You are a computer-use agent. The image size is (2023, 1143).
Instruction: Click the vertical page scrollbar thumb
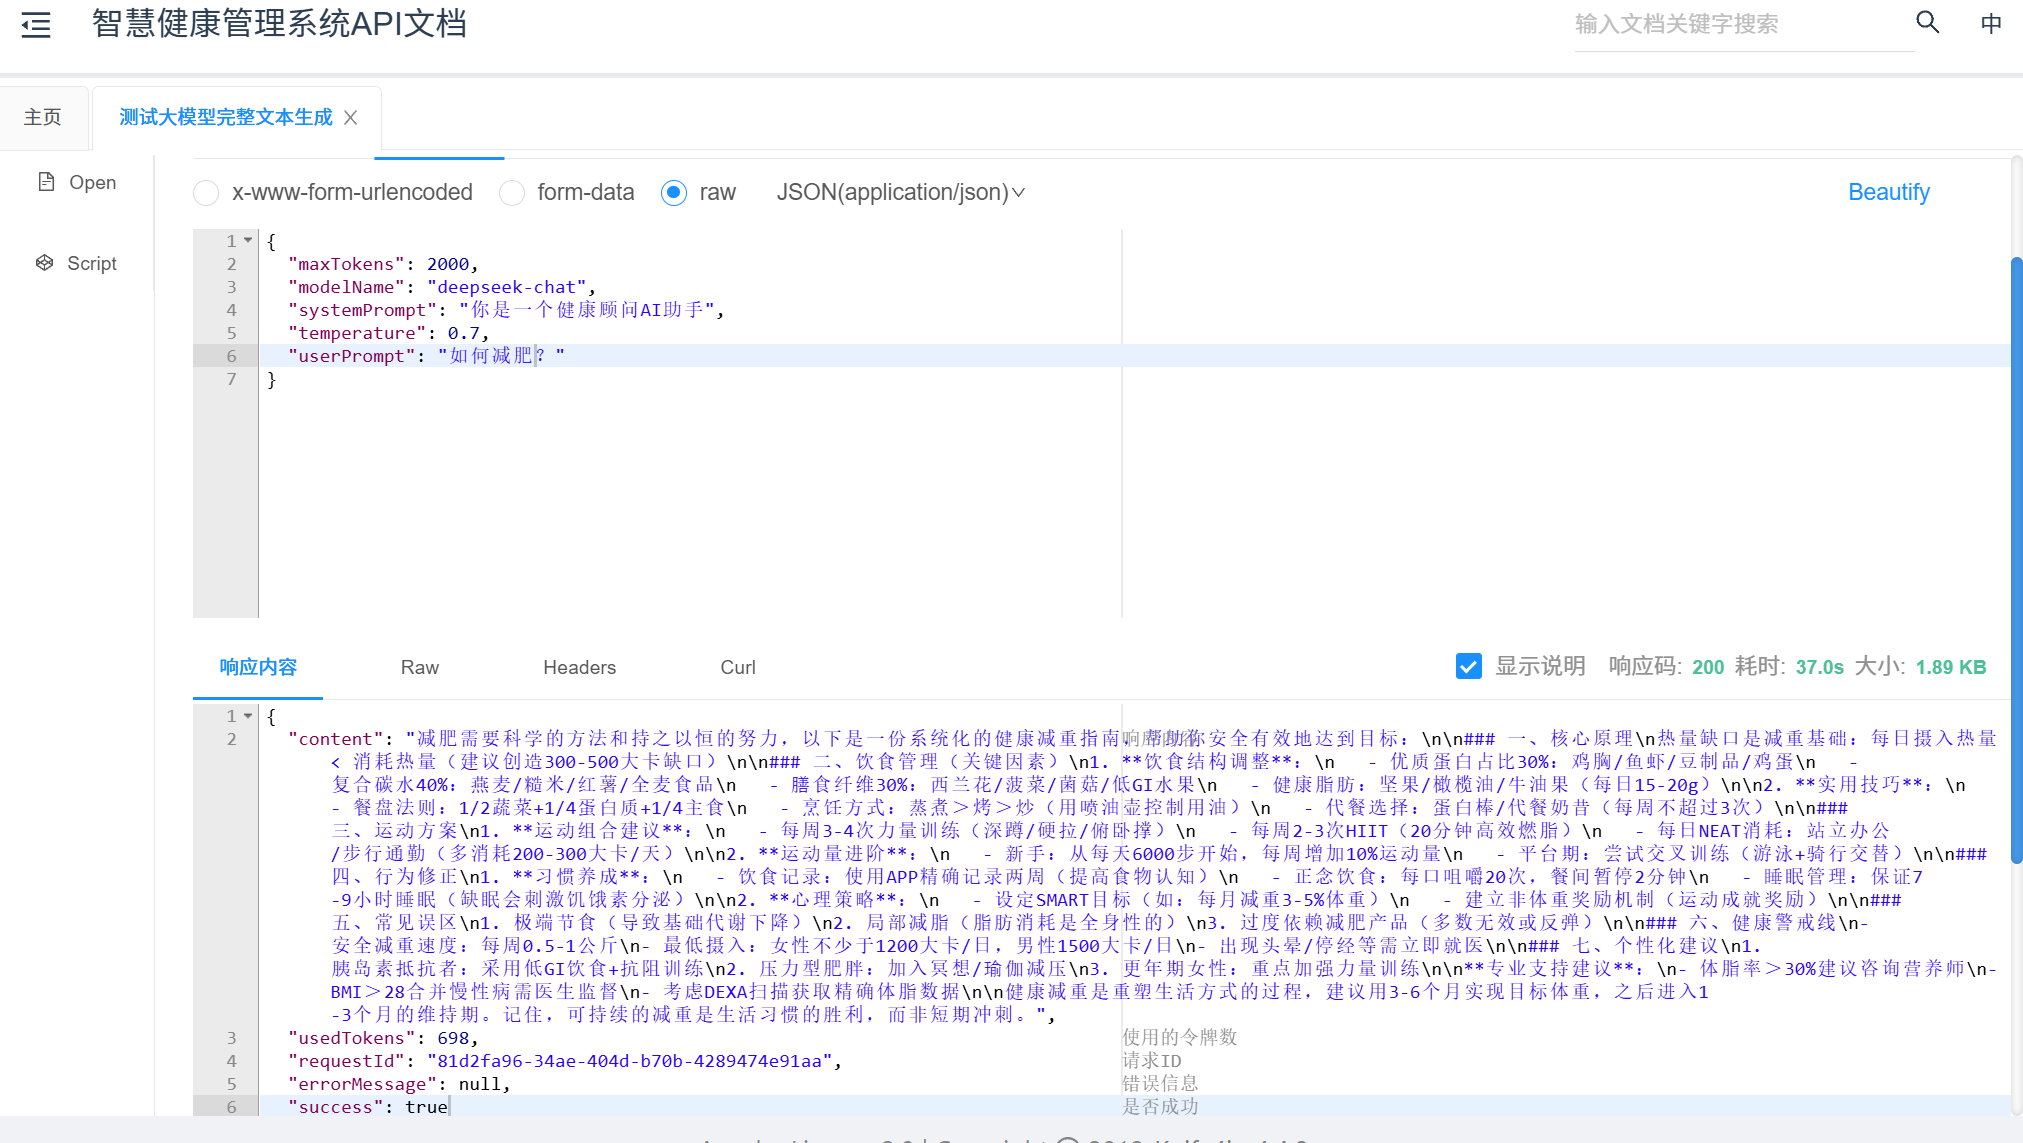click(2016, 560)
